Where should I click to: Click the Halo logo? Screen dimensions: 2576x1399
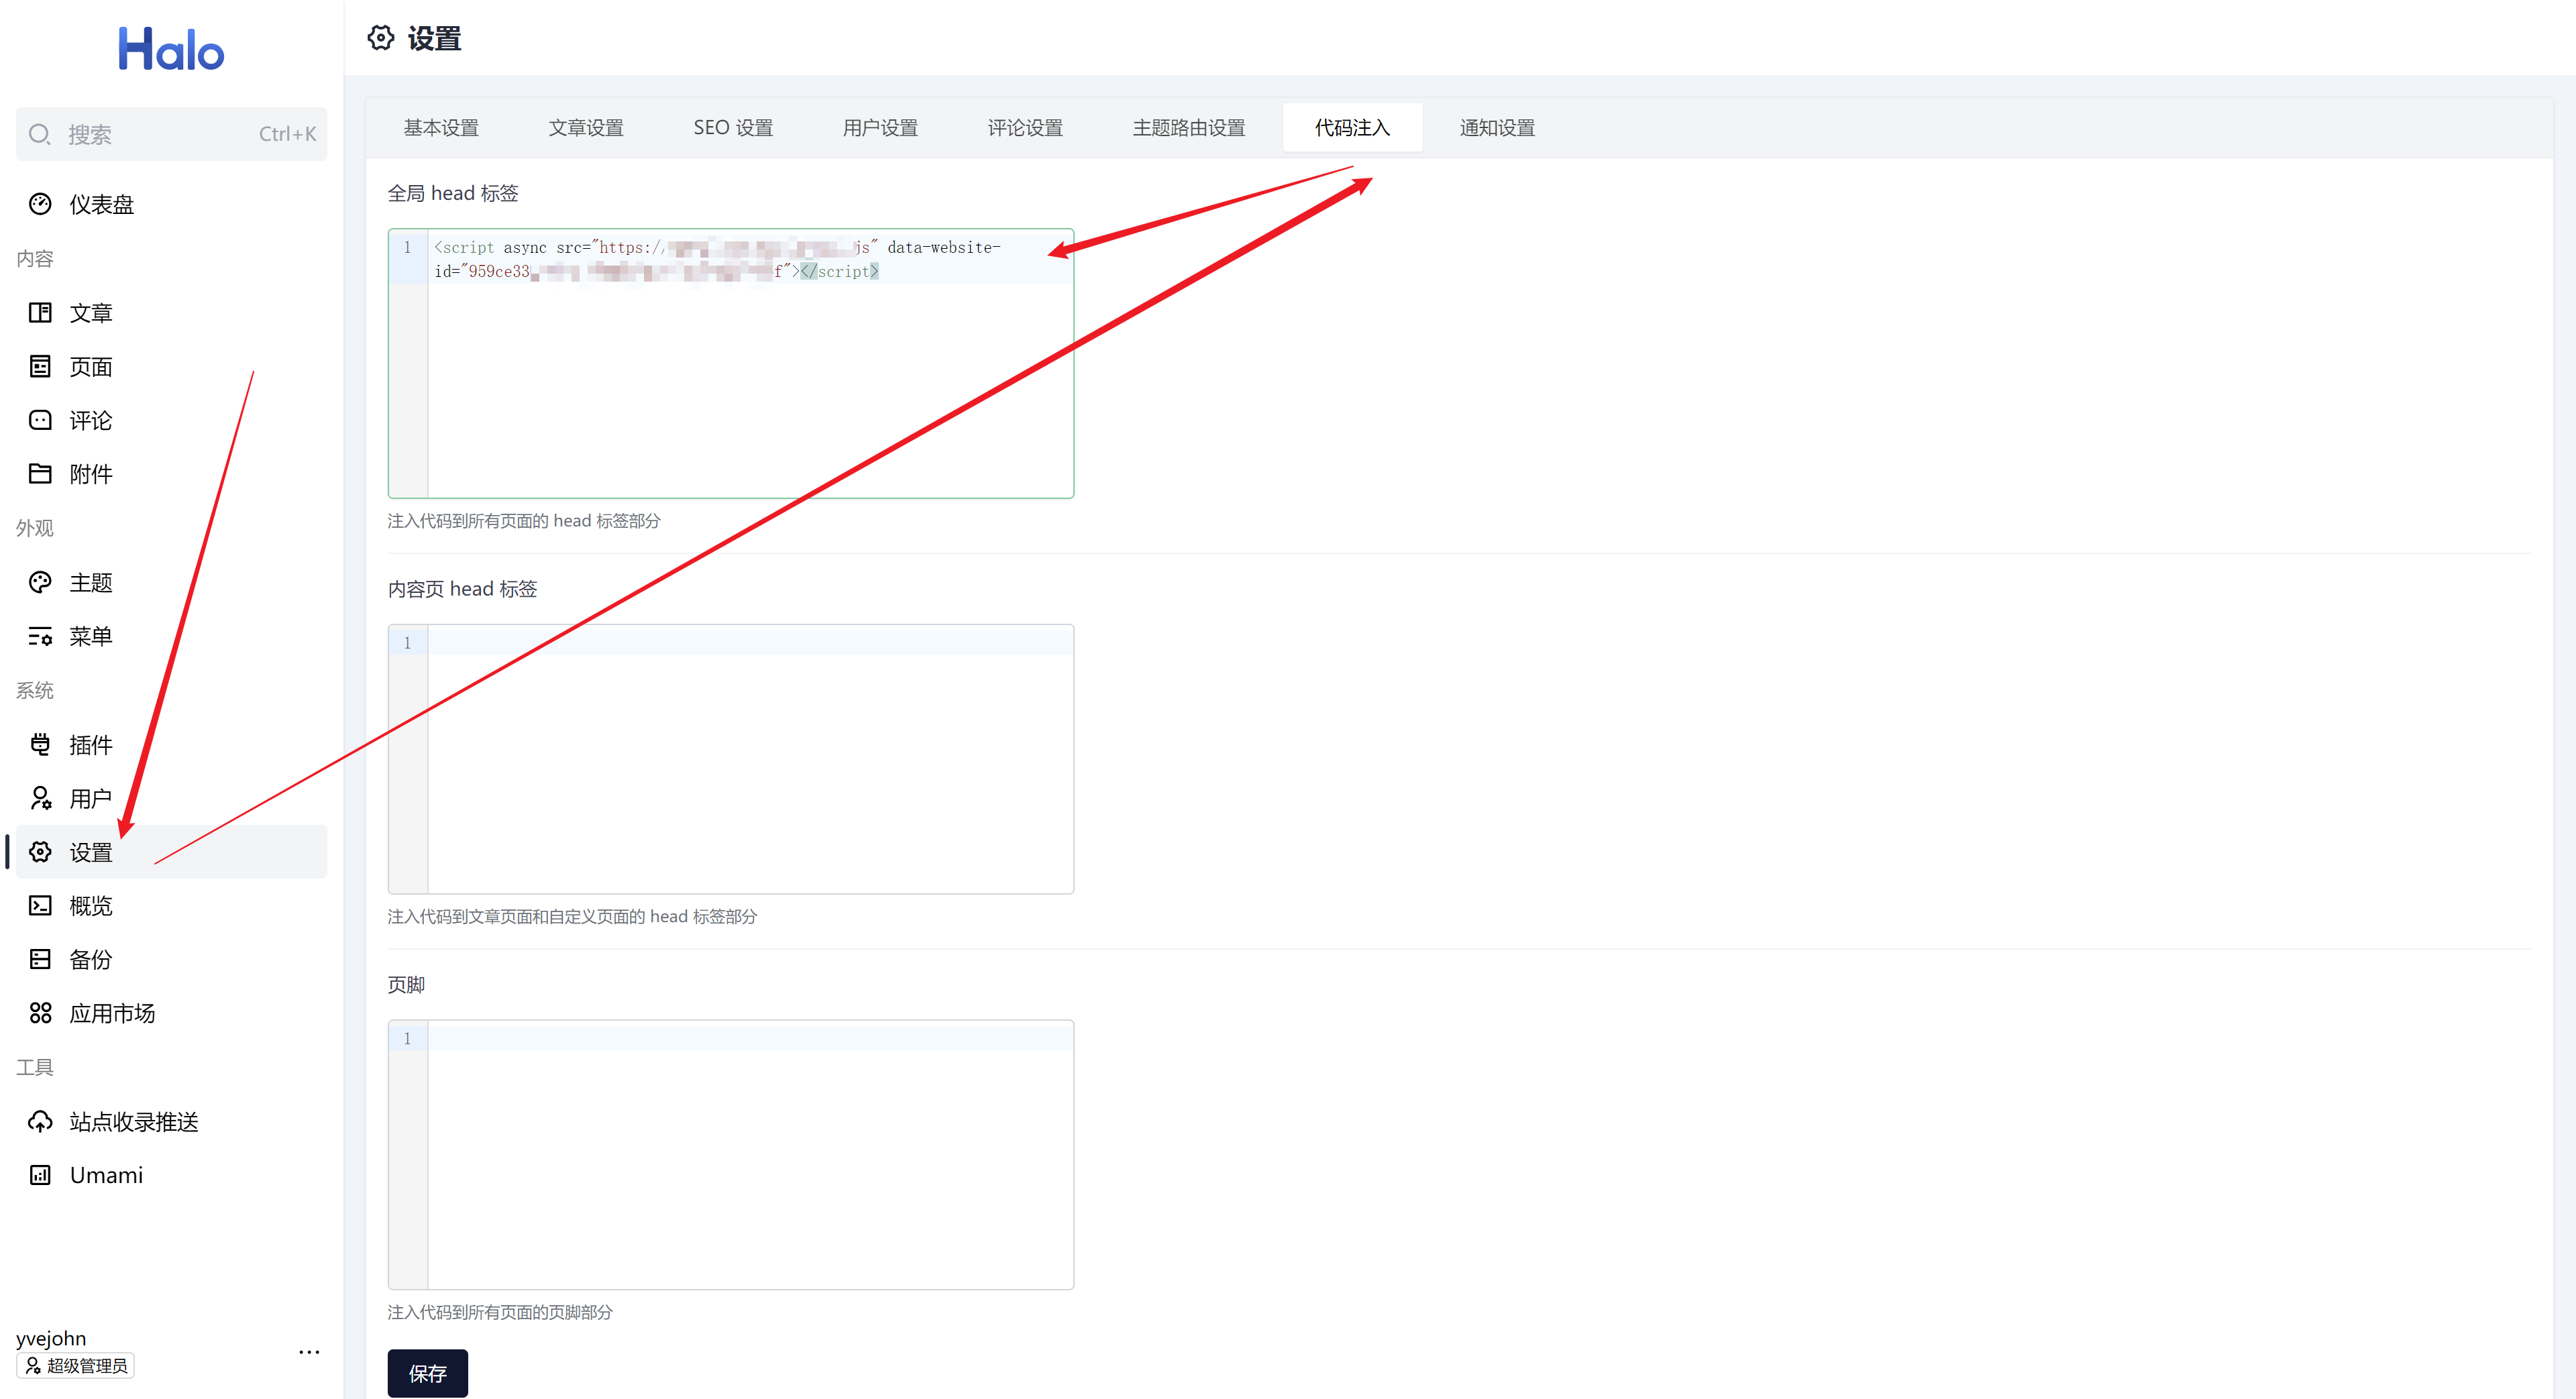(171, 49)
